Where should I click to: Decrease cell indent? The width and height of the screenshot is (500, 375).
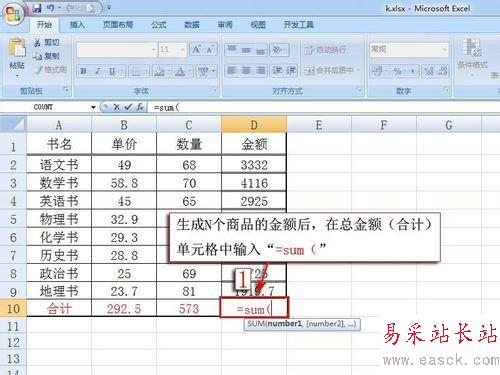click(277, 71)
